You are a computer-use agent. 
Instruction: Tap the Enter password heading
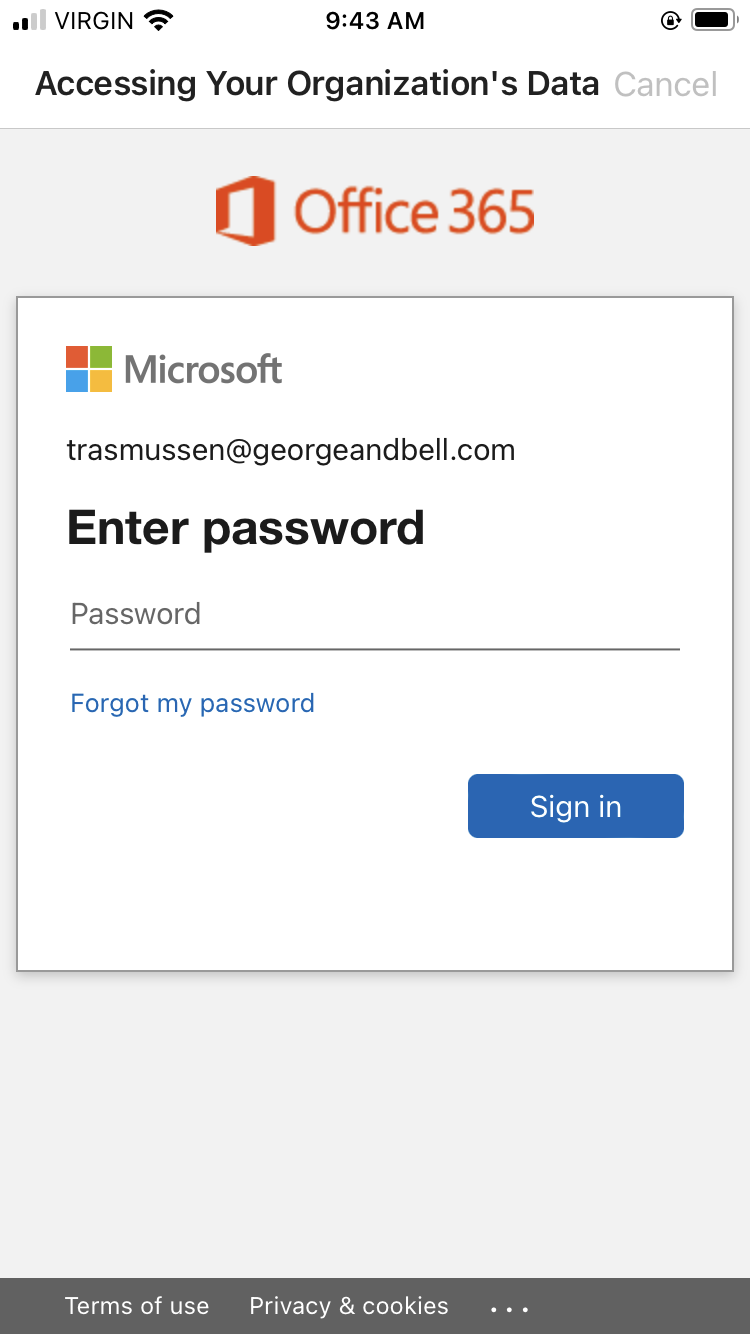(246, 527)
